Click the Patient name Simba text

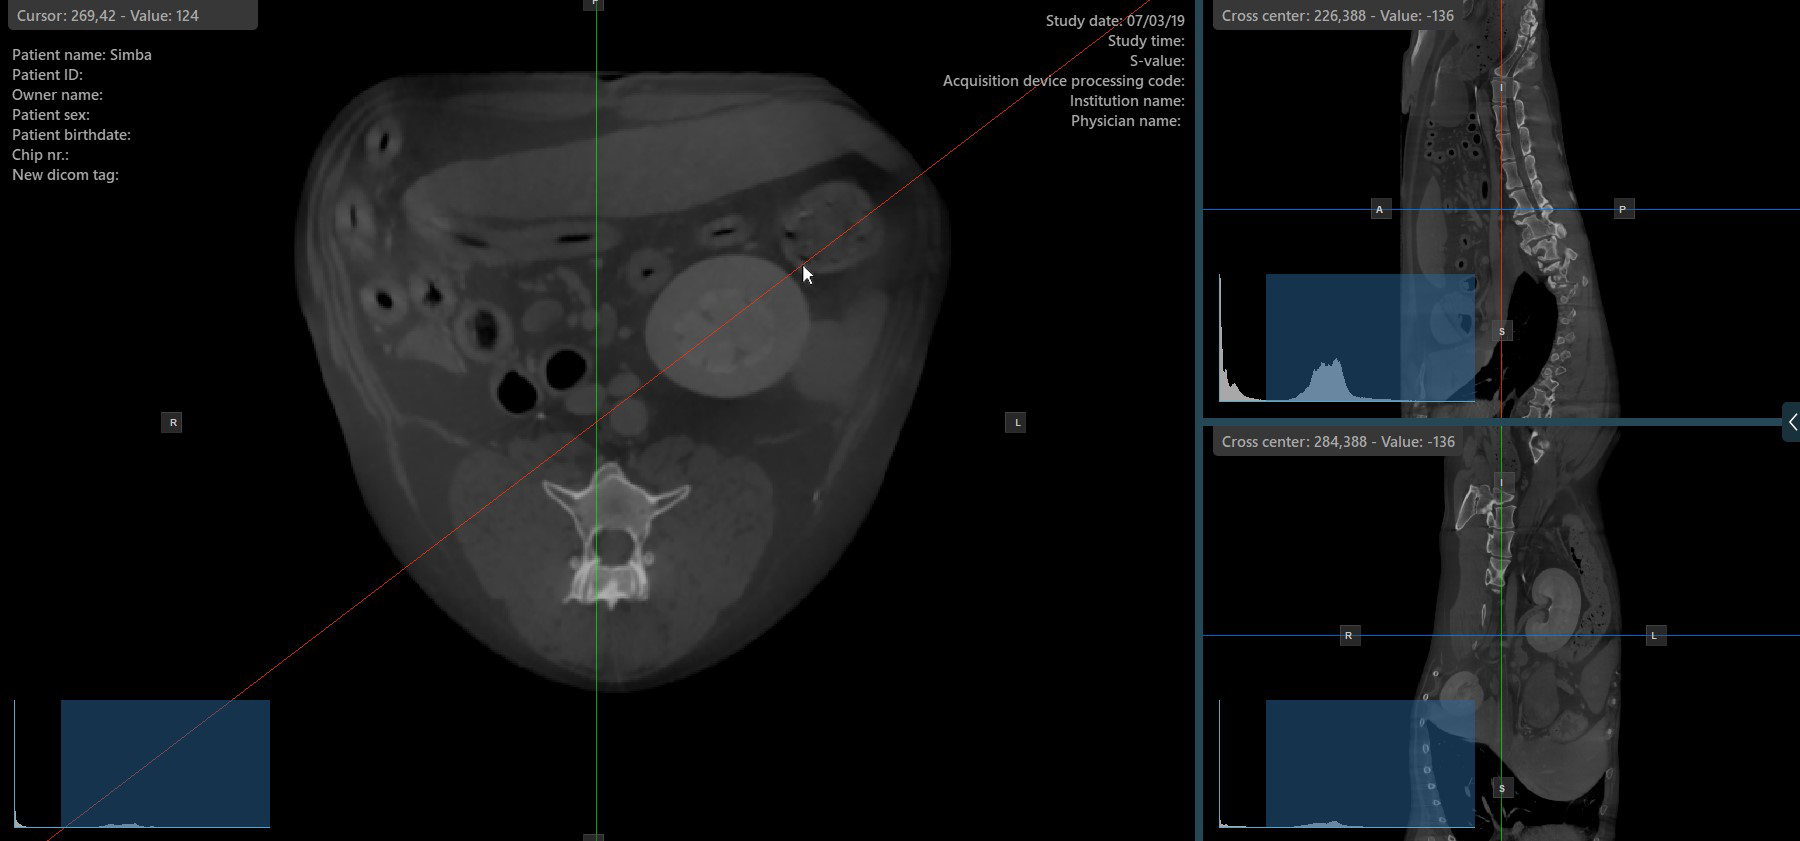click(x=82, y=55)
